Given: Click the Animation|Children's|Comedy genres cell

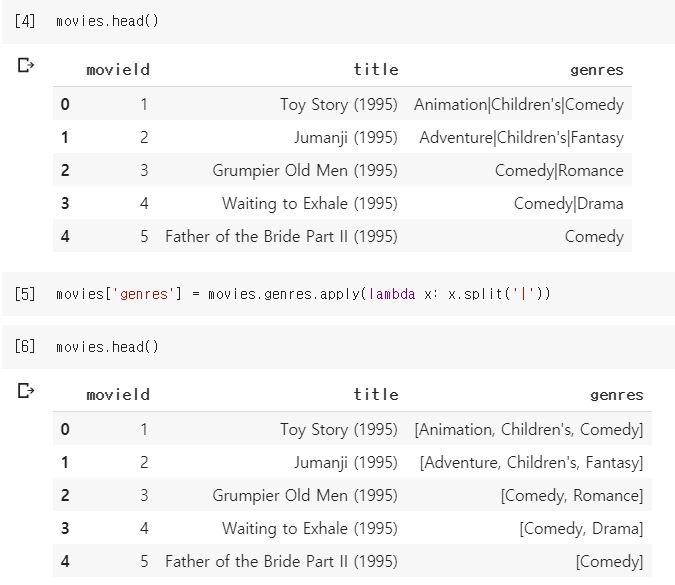Looking at the screenshot, I should click(x=518, y=104).
